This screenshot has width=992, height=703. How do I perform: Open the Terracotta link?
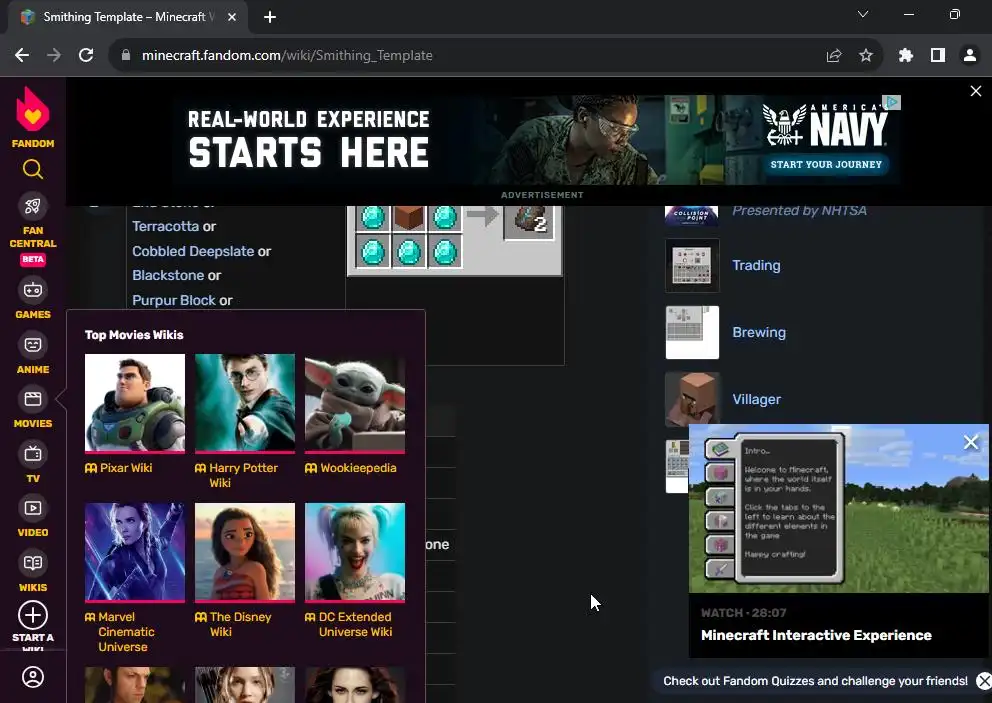165,227
